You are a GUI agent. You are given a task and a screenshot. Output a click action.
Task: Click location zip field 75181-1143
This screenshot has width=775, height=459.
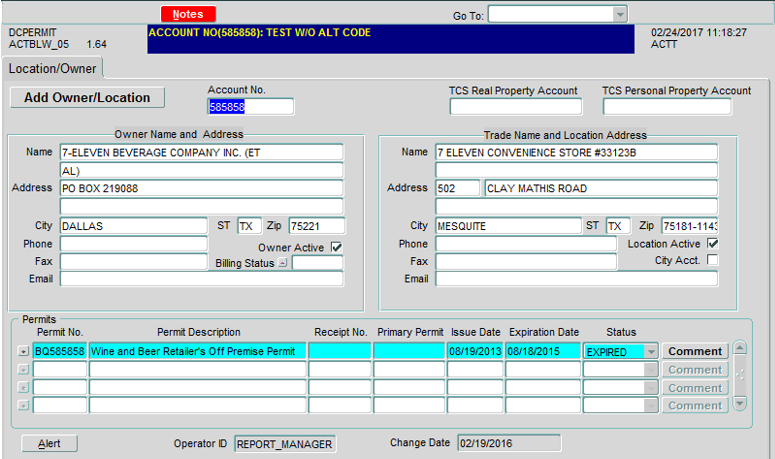coord(689,226)
